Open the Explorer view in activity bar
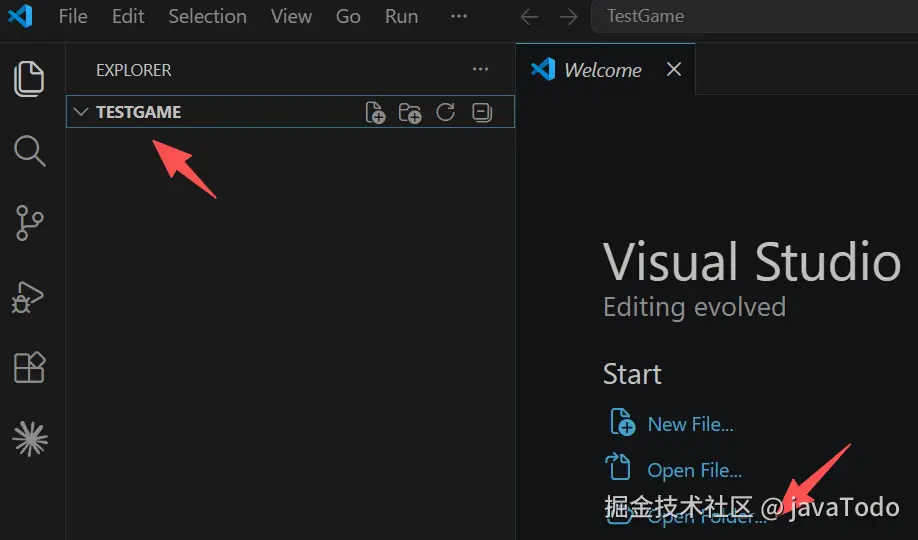Viewport: 918px width, 540px height. [30, 78]
